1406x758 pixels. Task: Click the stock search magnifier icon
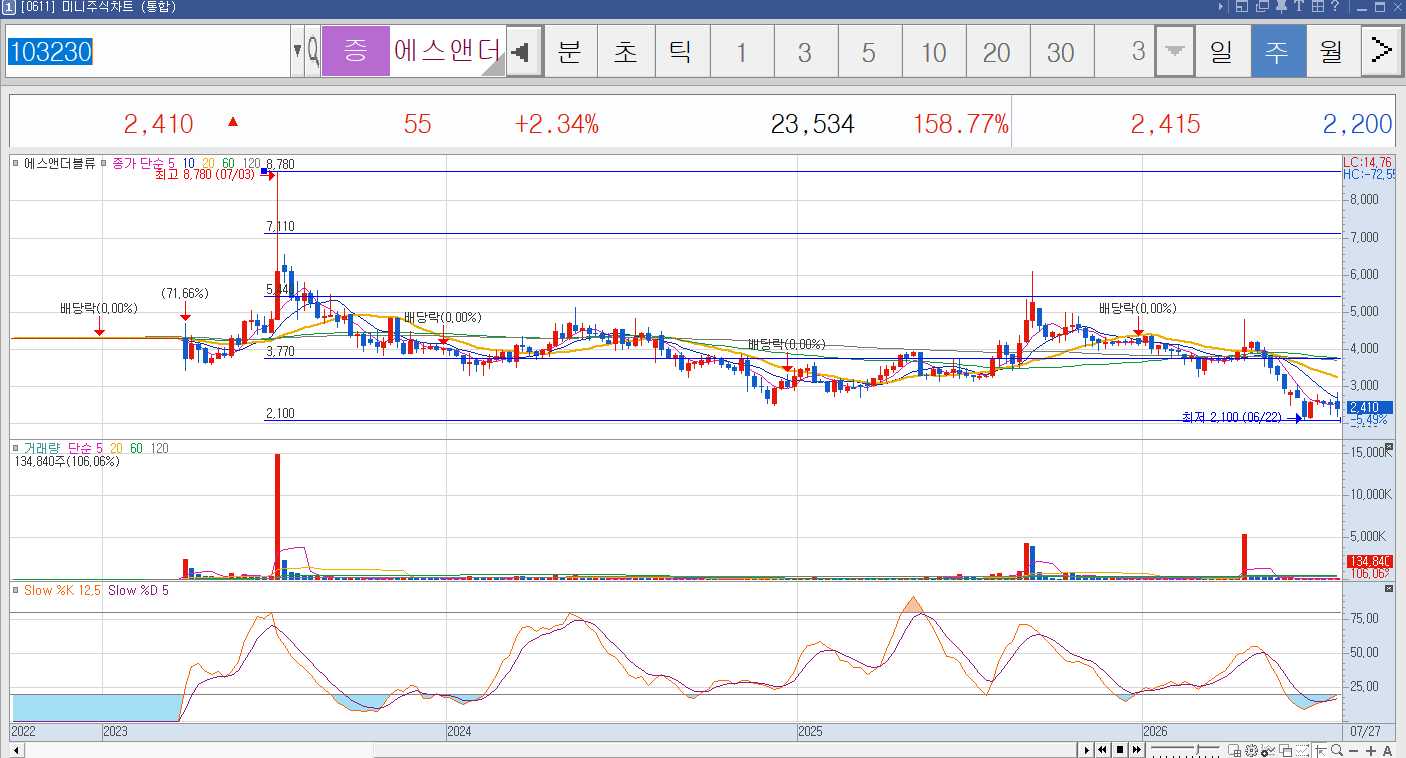[x=313, y=51]
